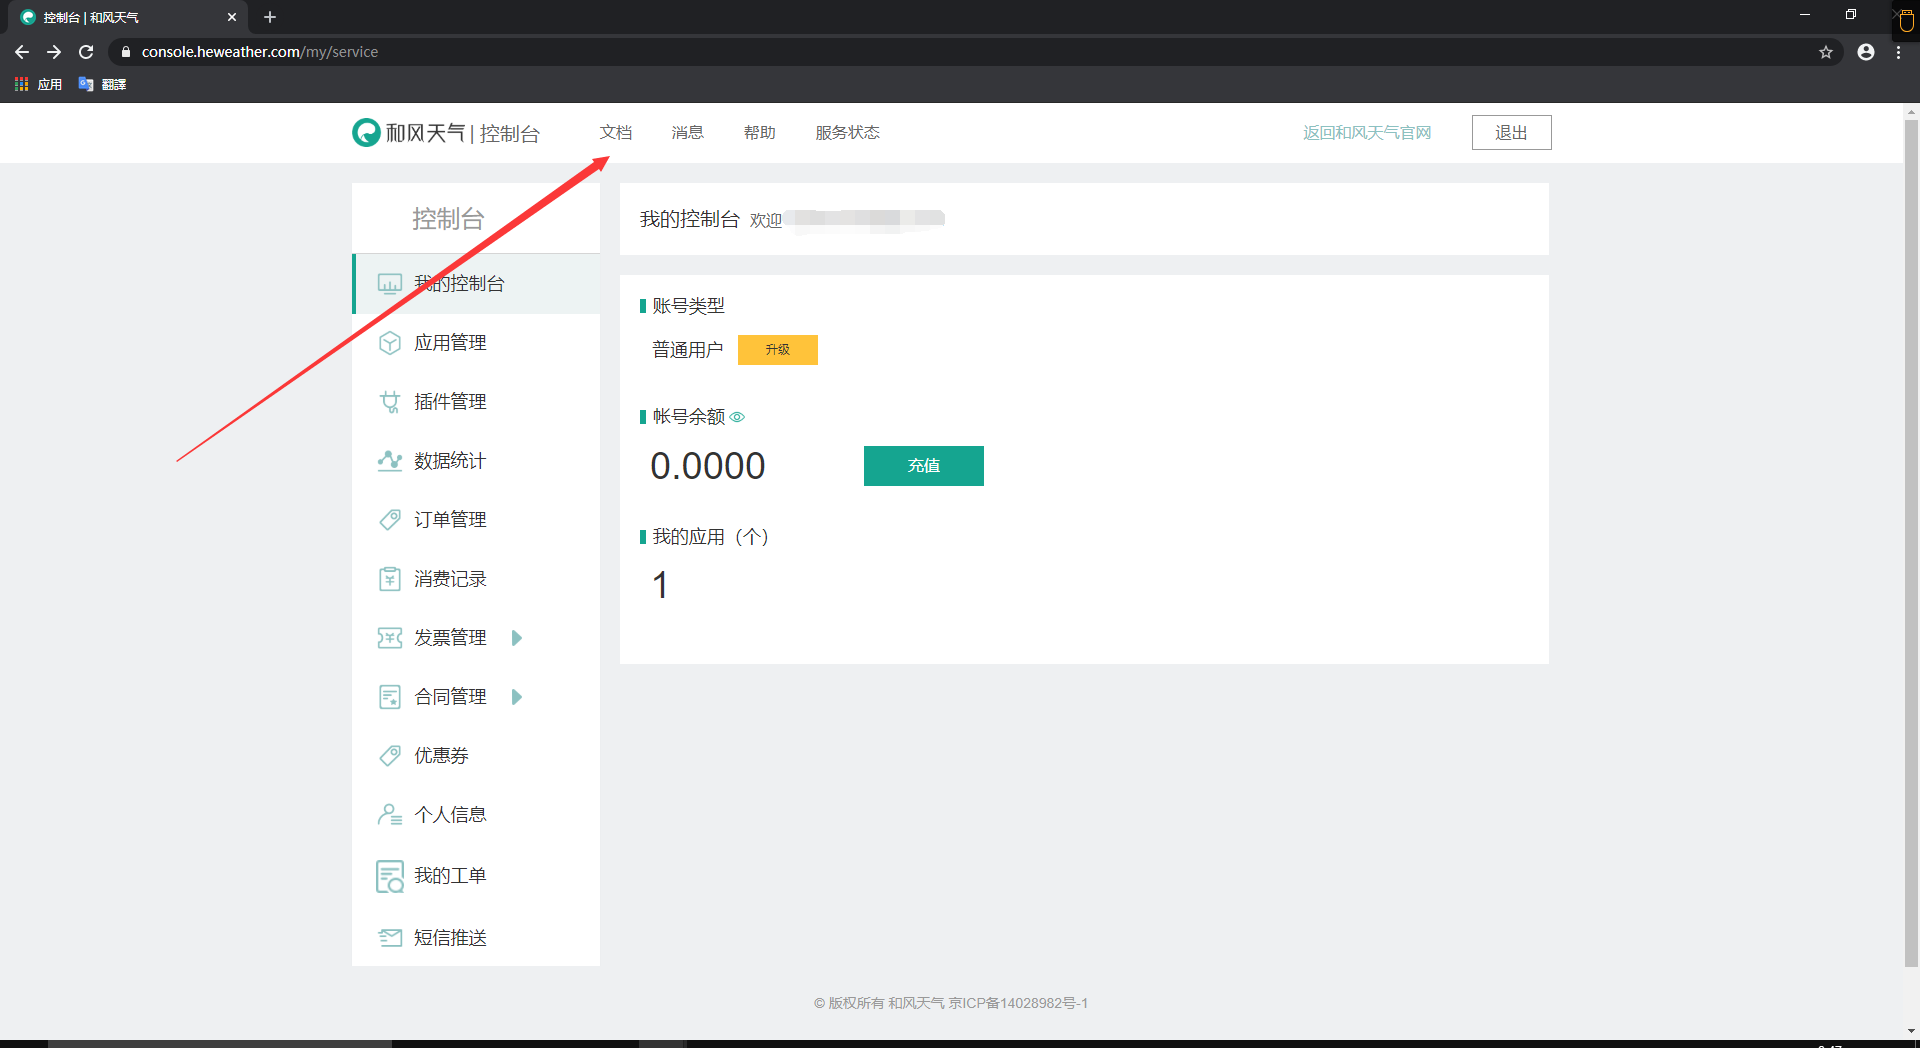Toggle balance visibility eye icon next to 帐号余额
The image size is (1920, 1048).
tap(737, 417)
